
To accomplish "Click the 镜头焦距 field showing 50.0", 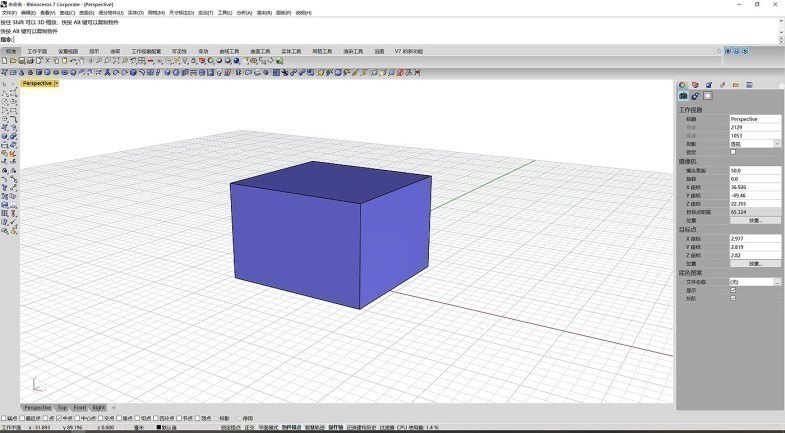I will click(x=755, y=170).
